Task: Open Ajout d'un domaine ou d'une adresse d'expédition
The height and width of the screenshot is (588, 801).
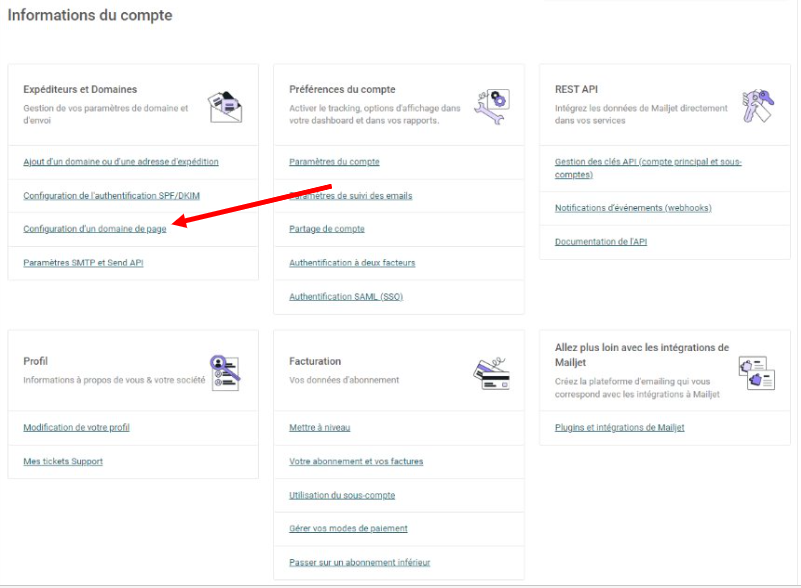Action: (121, 162)
